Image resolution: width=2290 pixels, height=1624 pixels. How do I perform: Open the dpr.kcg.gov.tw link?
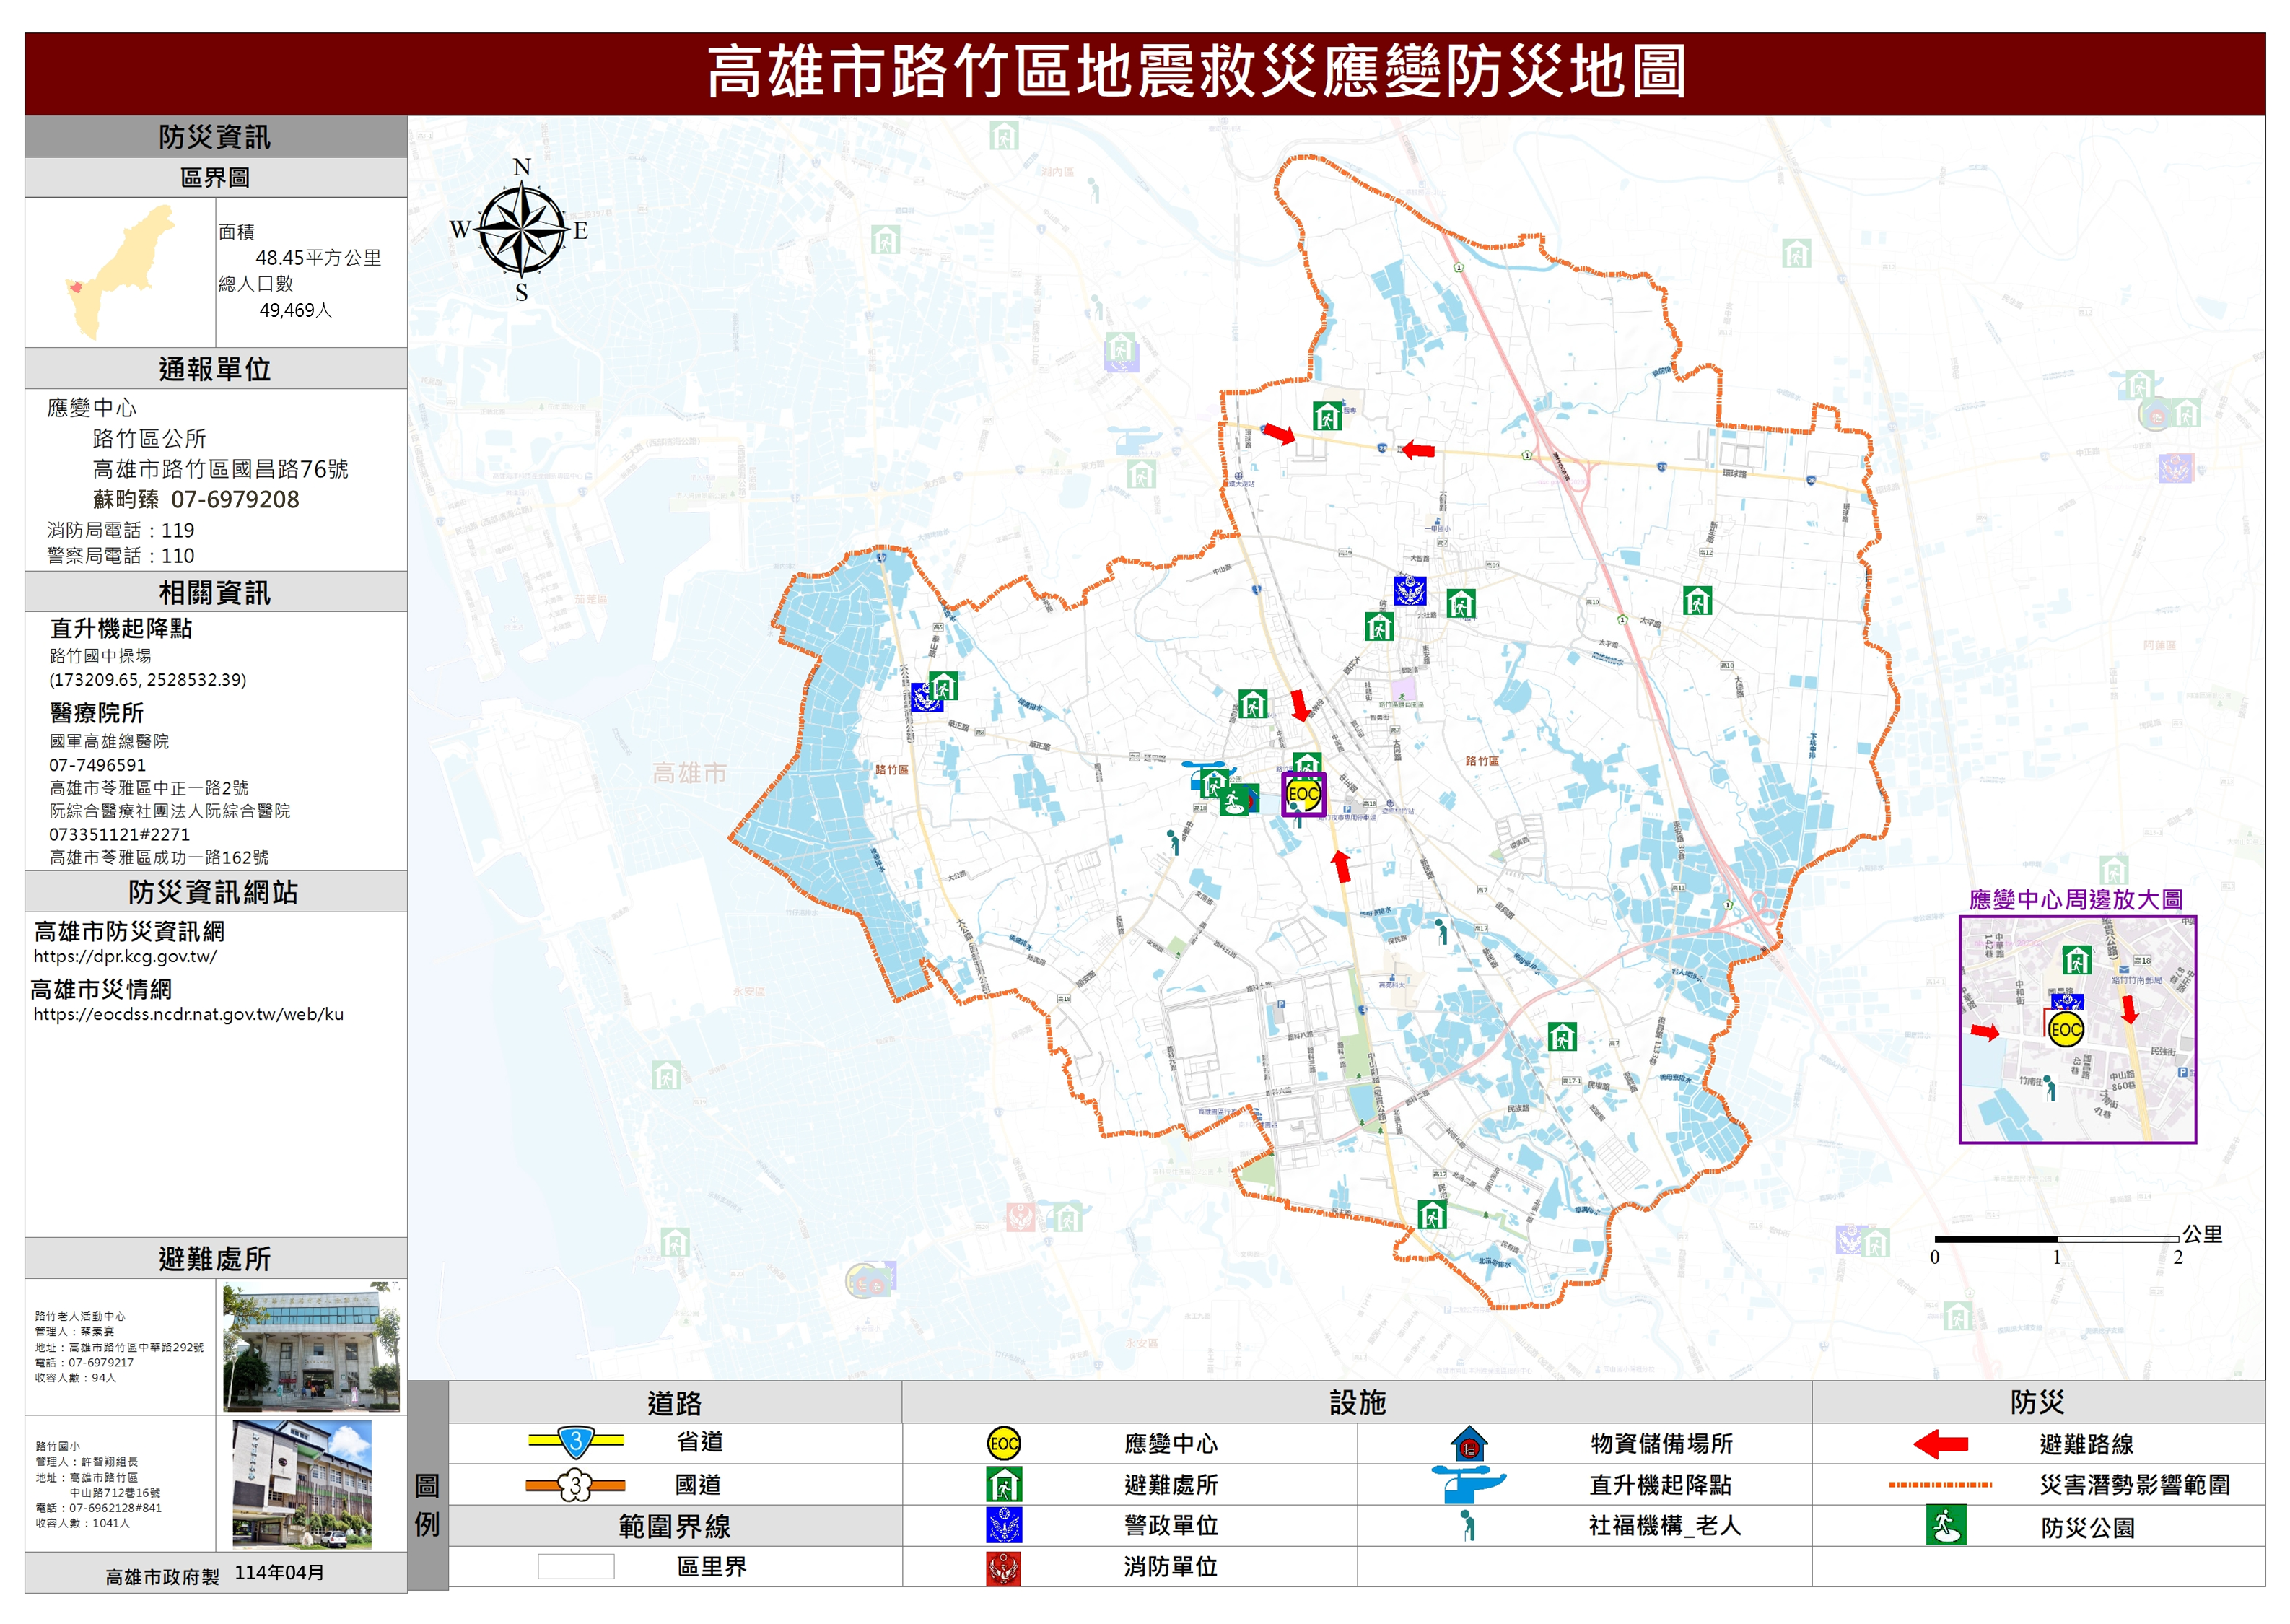tap(125, 956)
